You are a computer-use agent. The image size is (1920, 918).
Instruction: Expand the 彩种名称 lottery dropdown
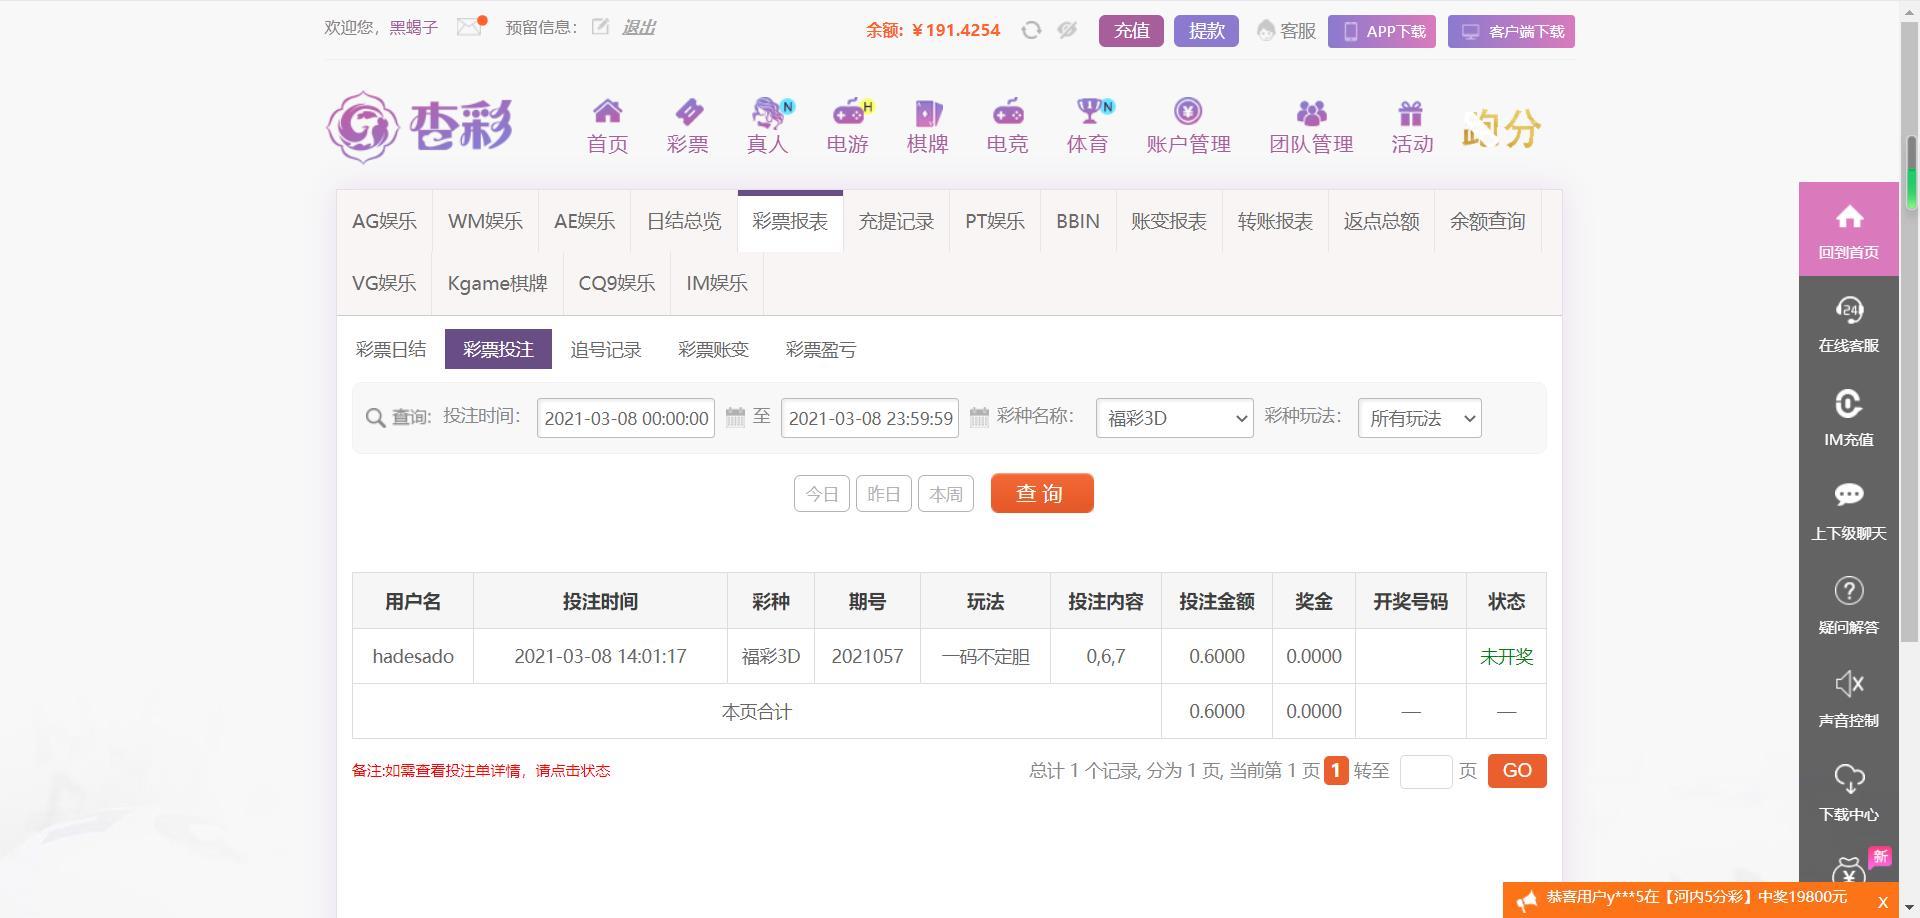1174,418
